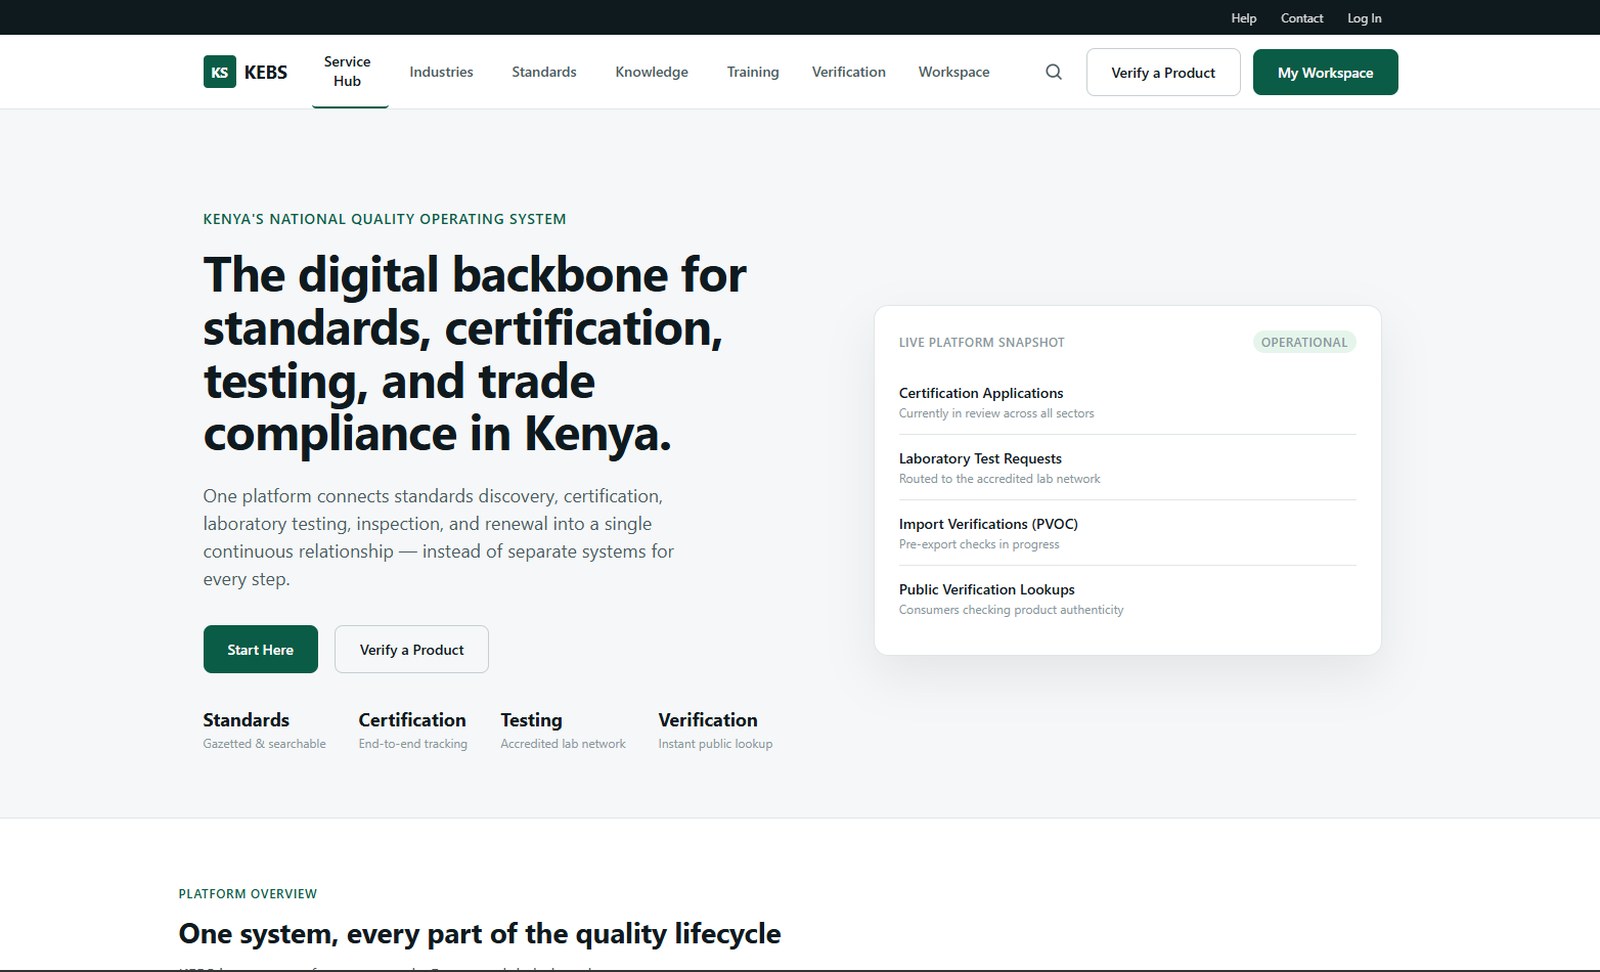
Task: Select the Import Verifications (PVOC) row
Action: (1127, 533)
